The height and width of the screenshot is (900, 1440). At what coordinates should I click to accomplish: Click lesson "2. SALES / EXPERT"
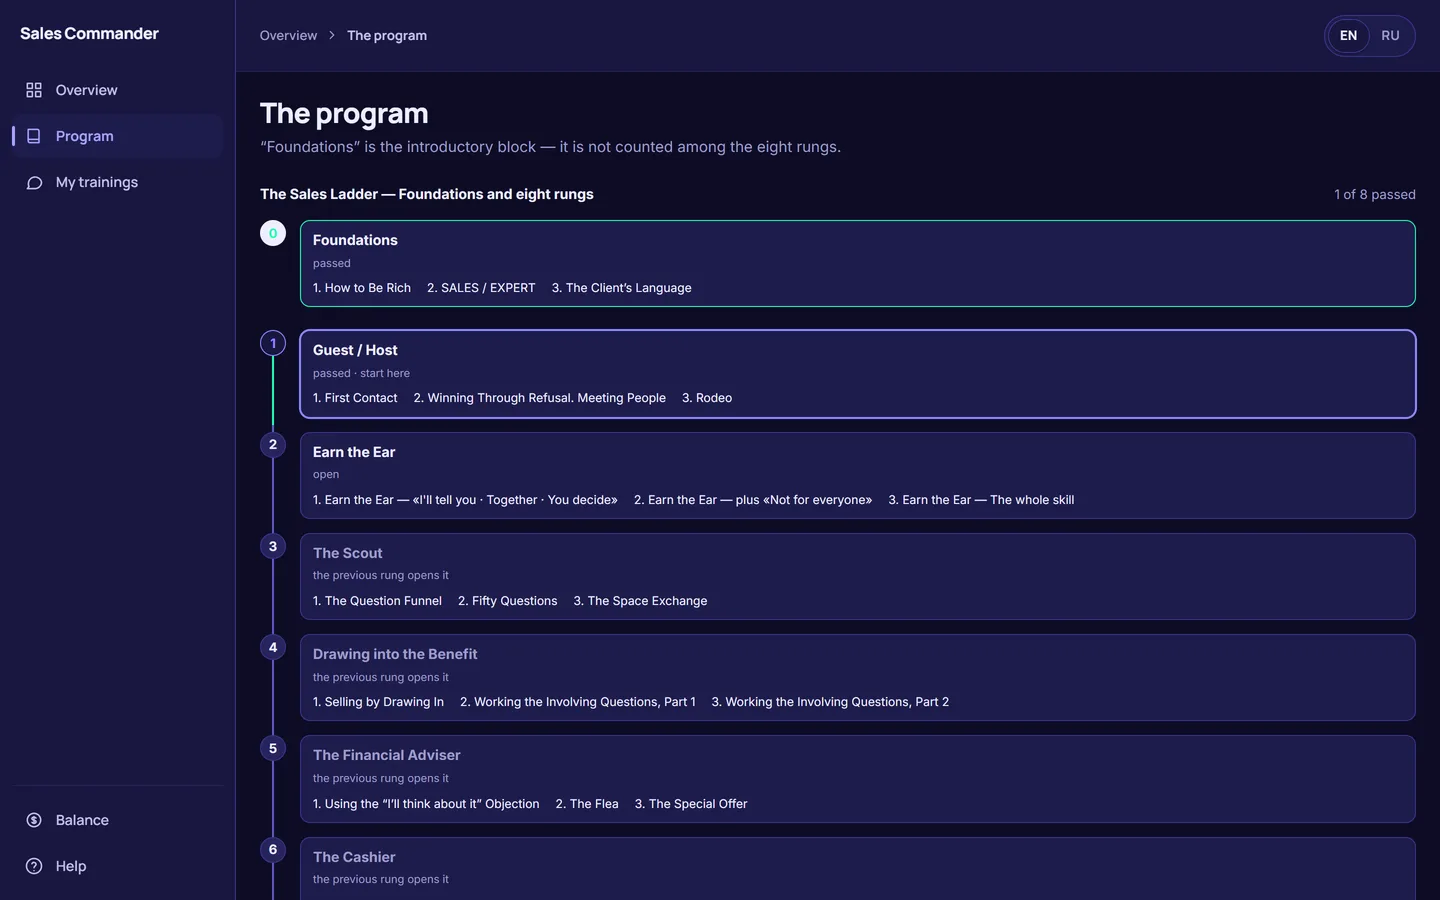click(481, 288)
